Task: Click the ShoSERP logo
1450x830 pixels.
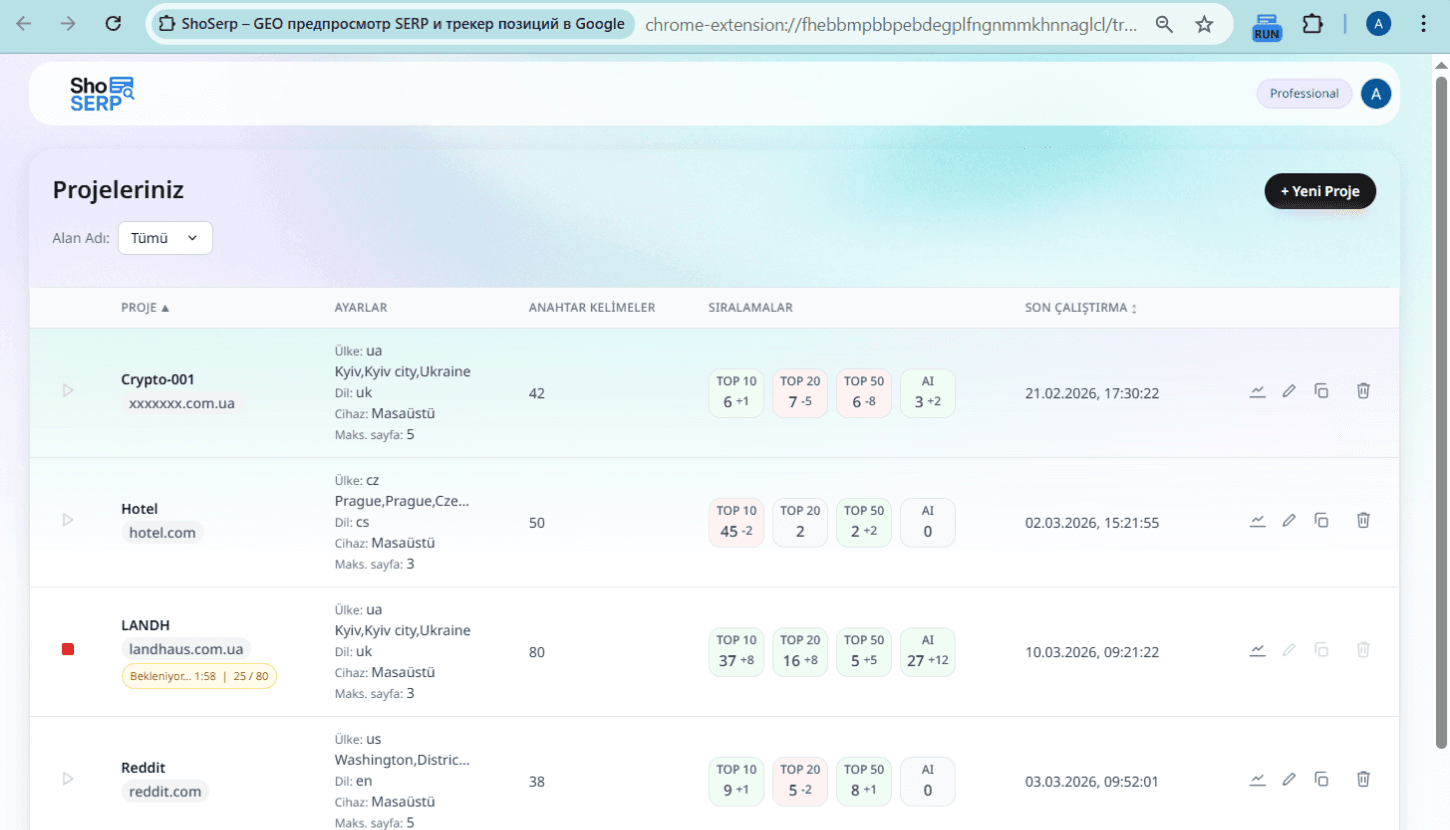Action: pyautogui.click(x=102, y=93)
